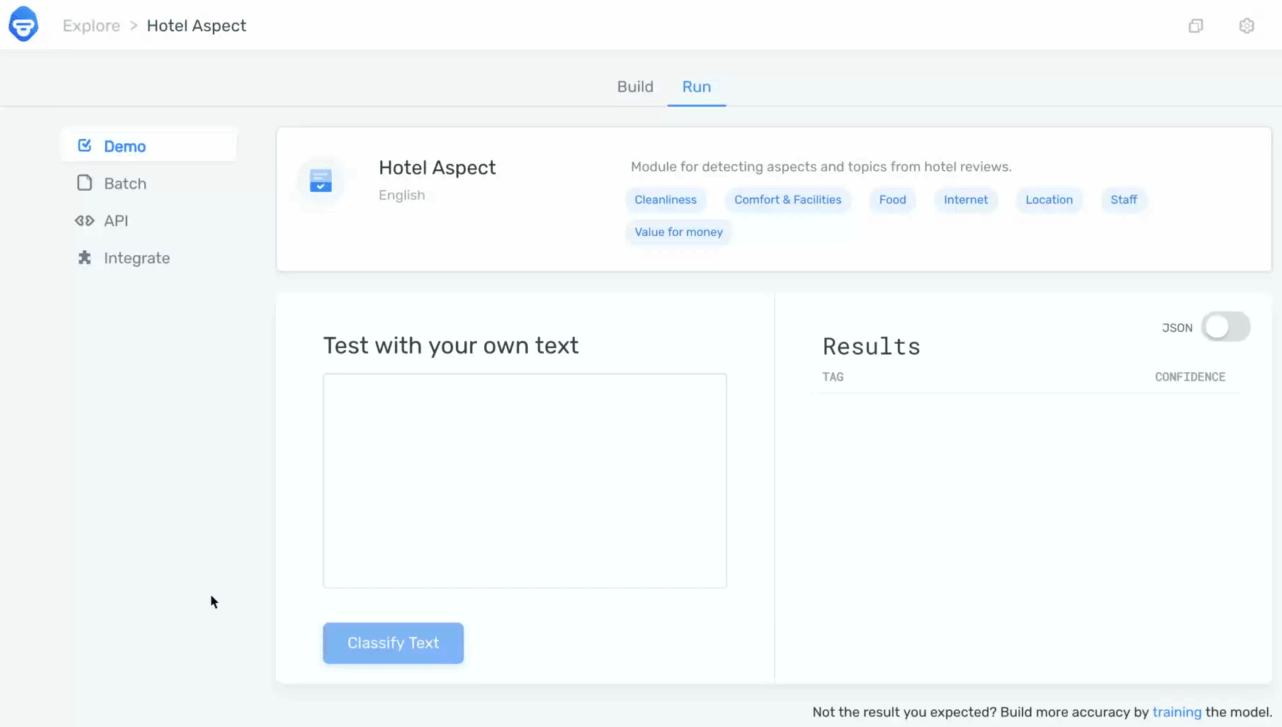
Task: Open the API section label
Action: click(x=116, y=221)
